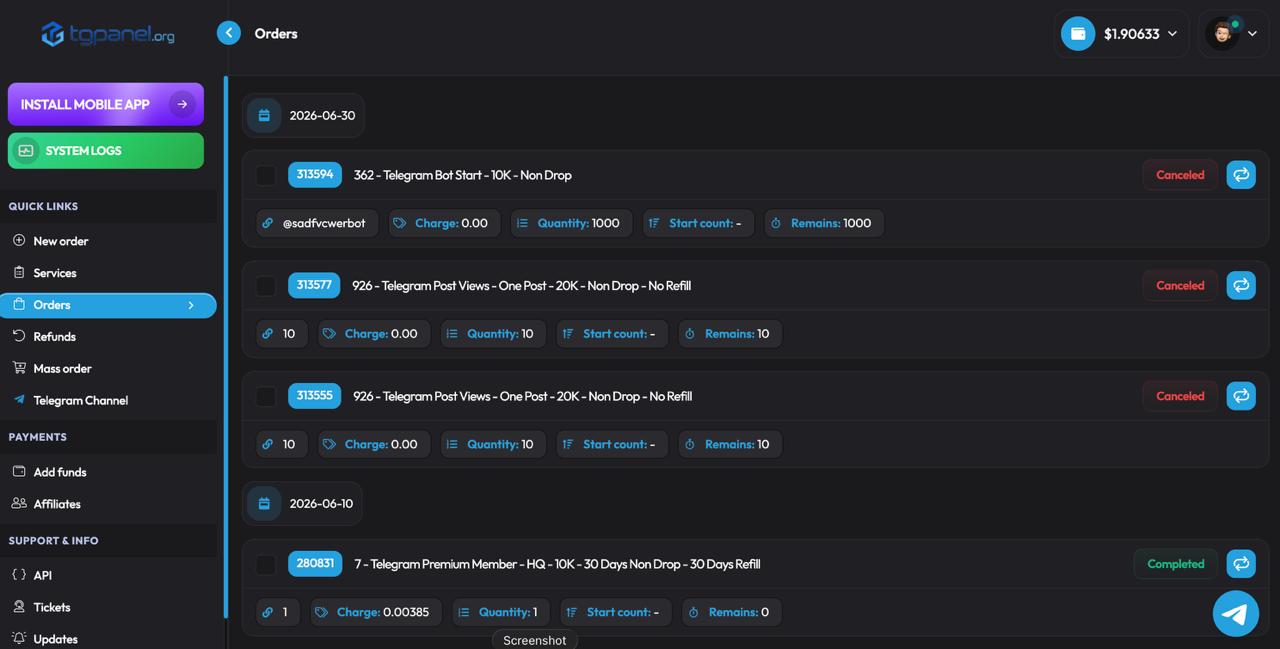The image size is (1280, 649).
Task: Click the 926 Telegram Post Views title of order 313555
Action: [522, 396]
